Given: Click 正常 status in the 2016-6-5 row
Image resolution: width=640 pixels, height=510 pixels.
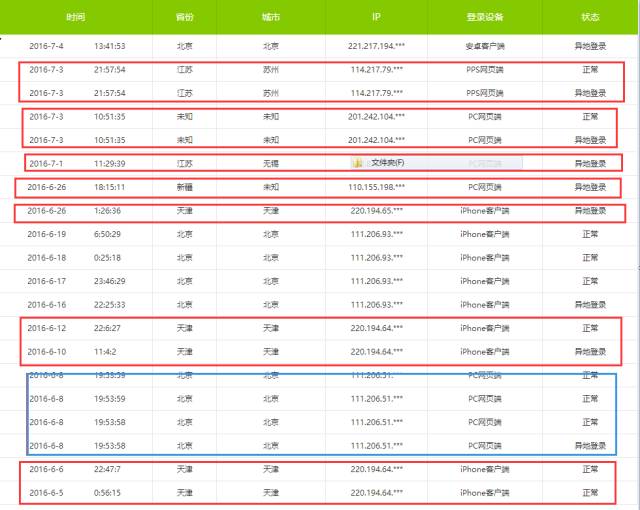Looking at the screenshot, I should pyautogui.click(x=590, y=493).
